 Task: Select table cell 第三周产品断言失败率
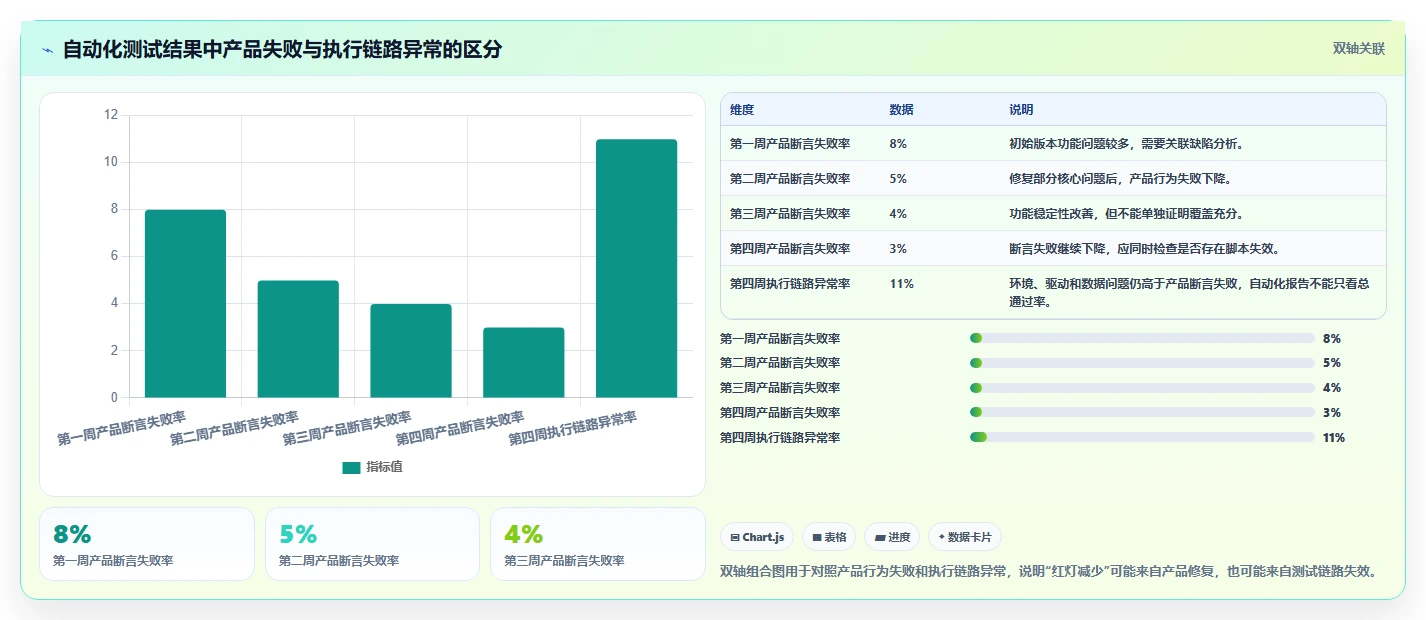pyautogui.click(x=790, y=214)
